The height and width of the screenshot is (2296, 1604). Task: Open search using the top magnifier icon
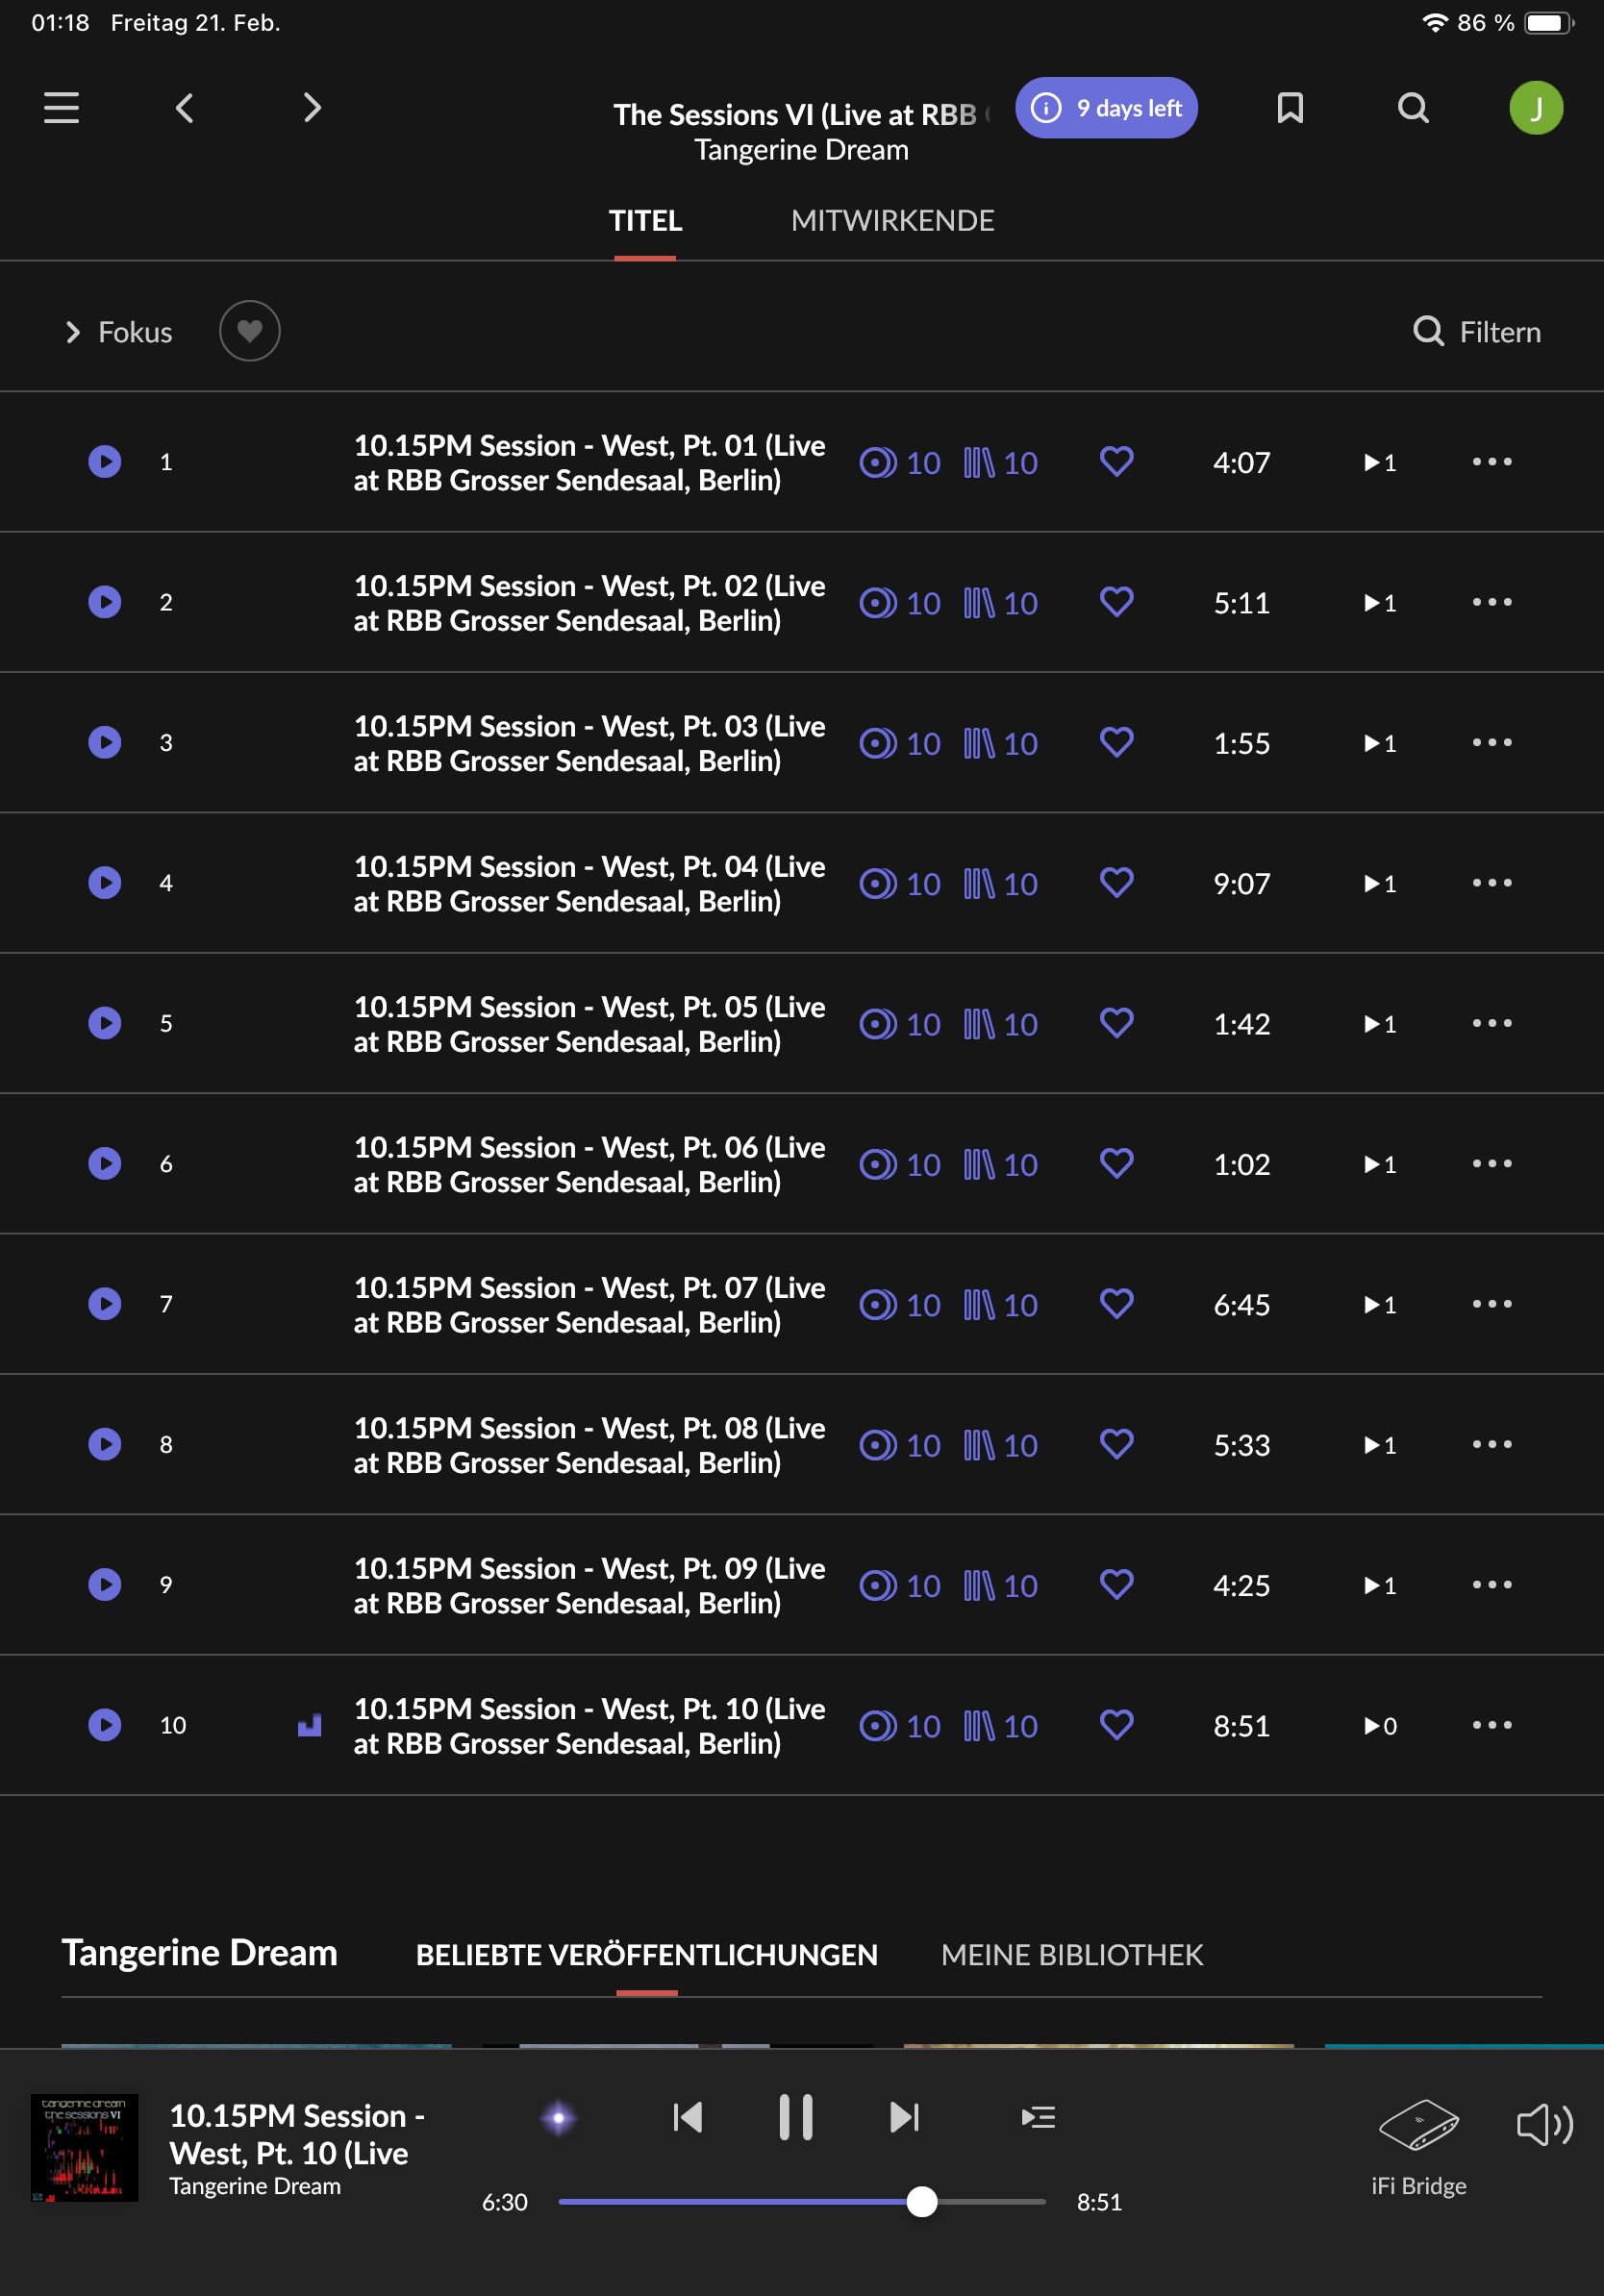click(1413, 107)
